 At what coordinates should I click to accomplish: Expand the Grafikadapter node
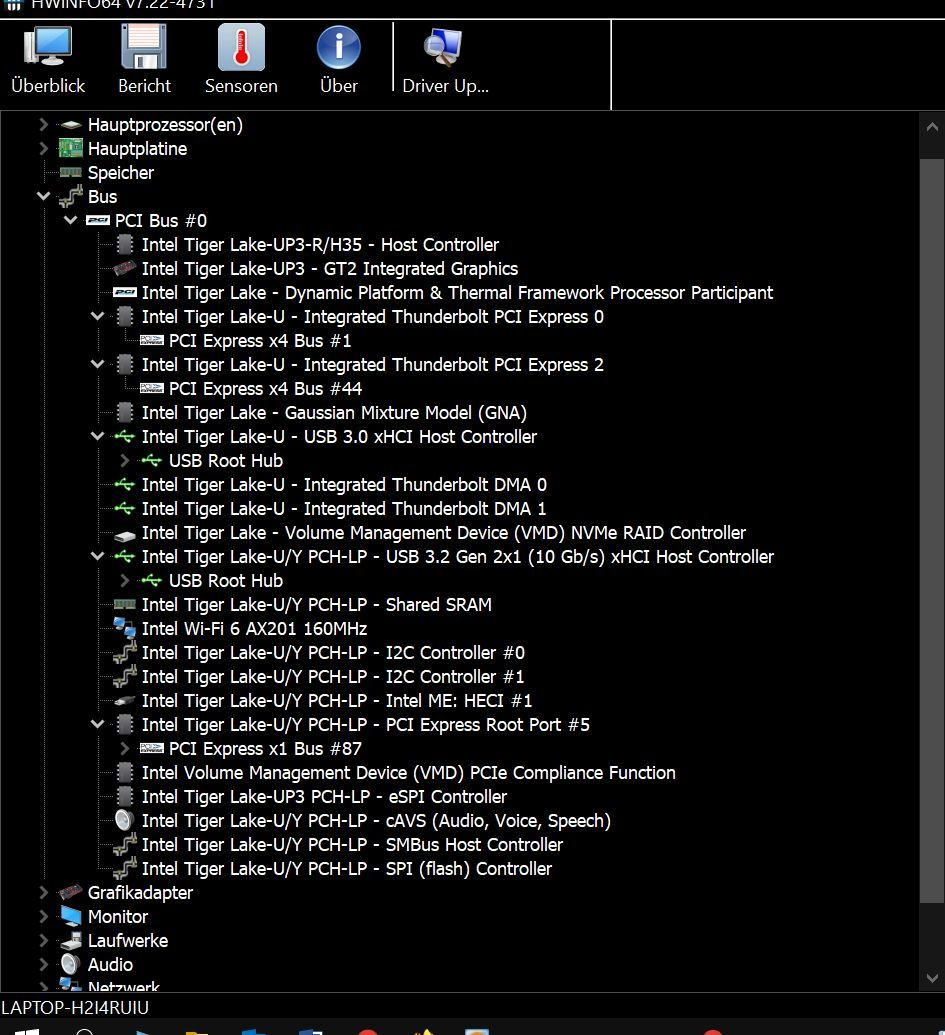click(44, 893)
